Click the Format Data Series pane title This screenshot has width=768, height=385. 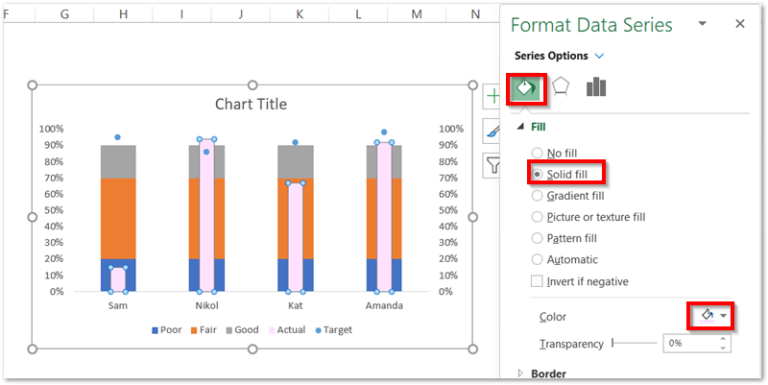point(591,24)
